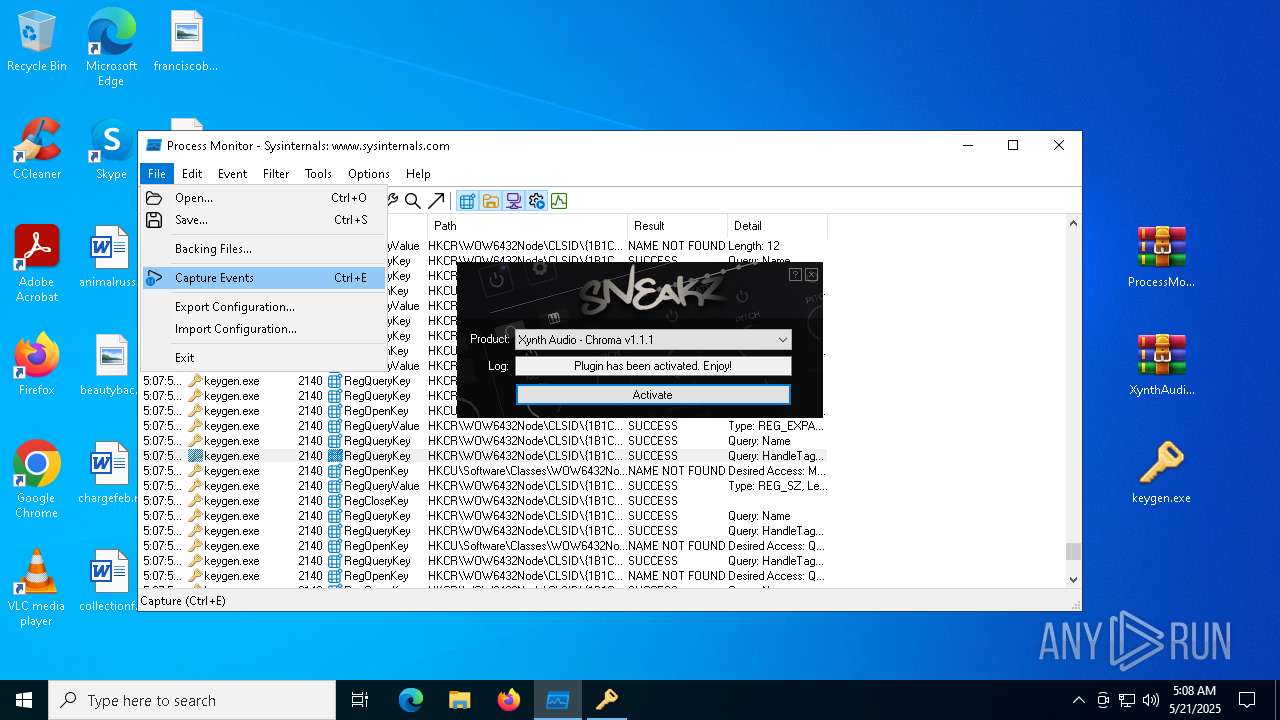Open the File menu in Process Monitor

coord(157,173)
